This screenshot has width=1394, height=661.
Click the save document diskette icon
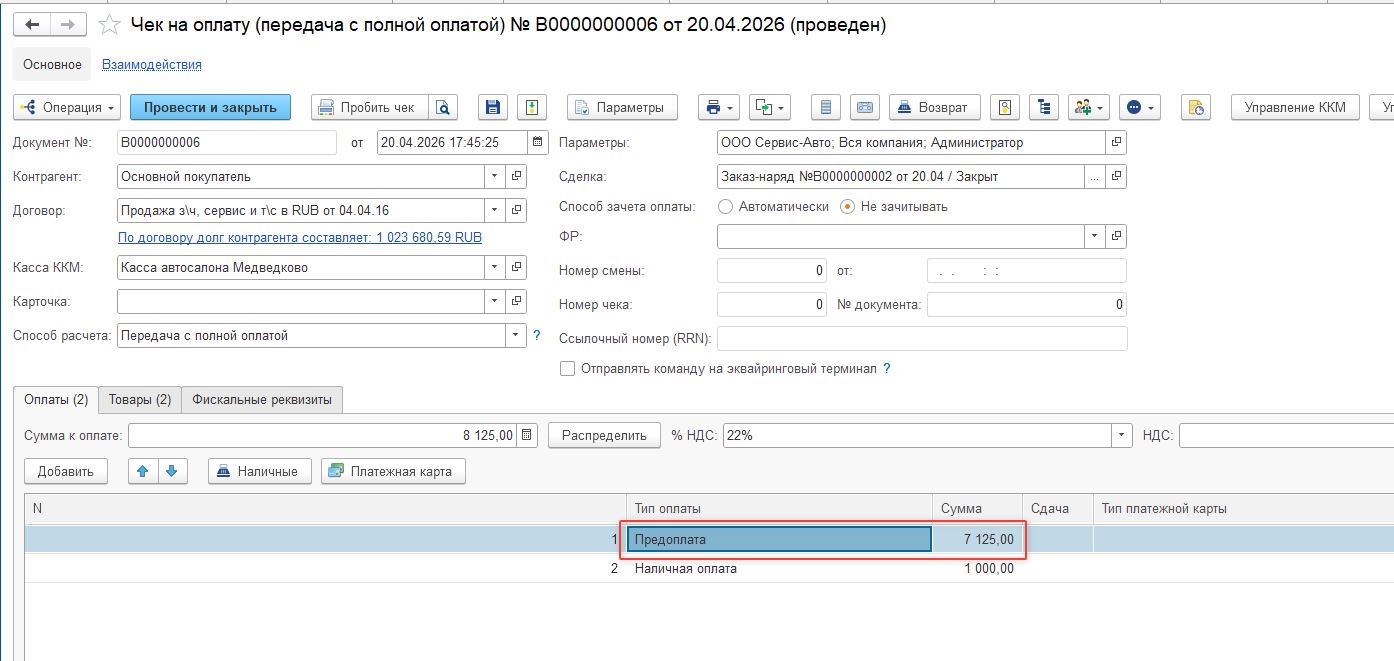tap(491, 107)
